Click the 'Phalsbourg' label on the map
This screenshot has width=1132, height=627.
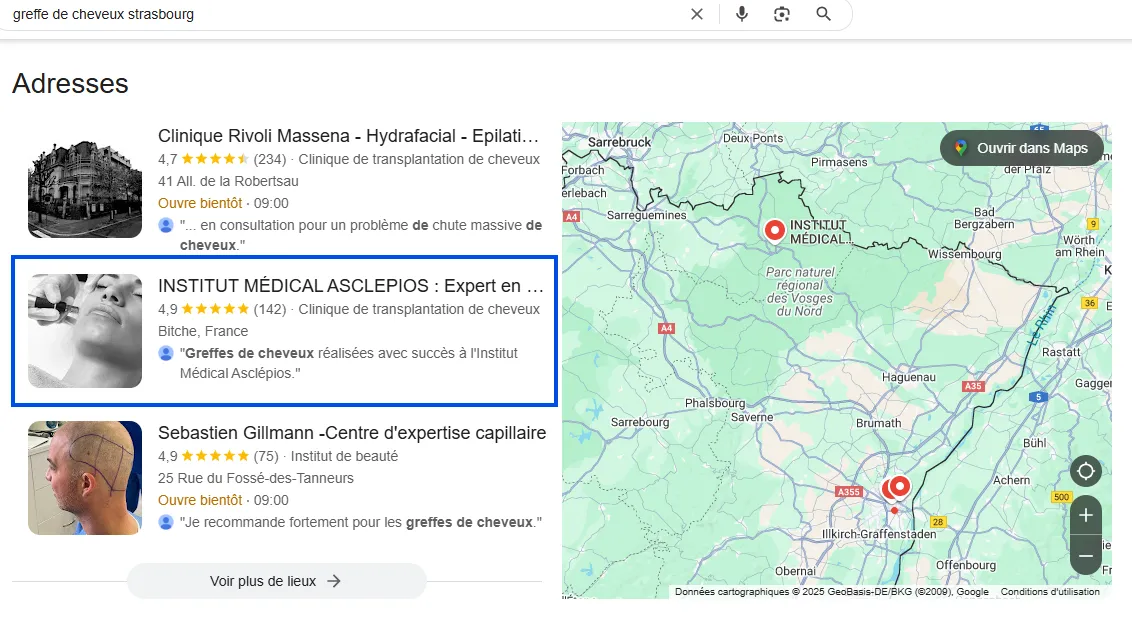pyautogui.click(x=715, y=403)
